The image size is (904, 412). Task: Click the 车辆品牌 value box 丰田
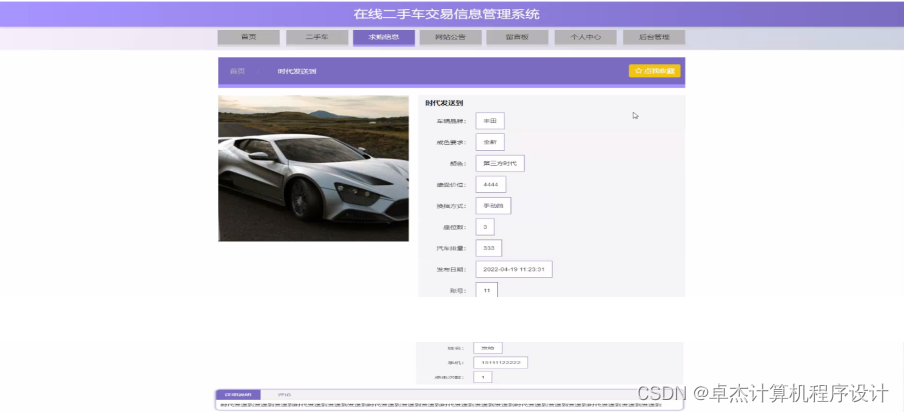pos(490,120)
